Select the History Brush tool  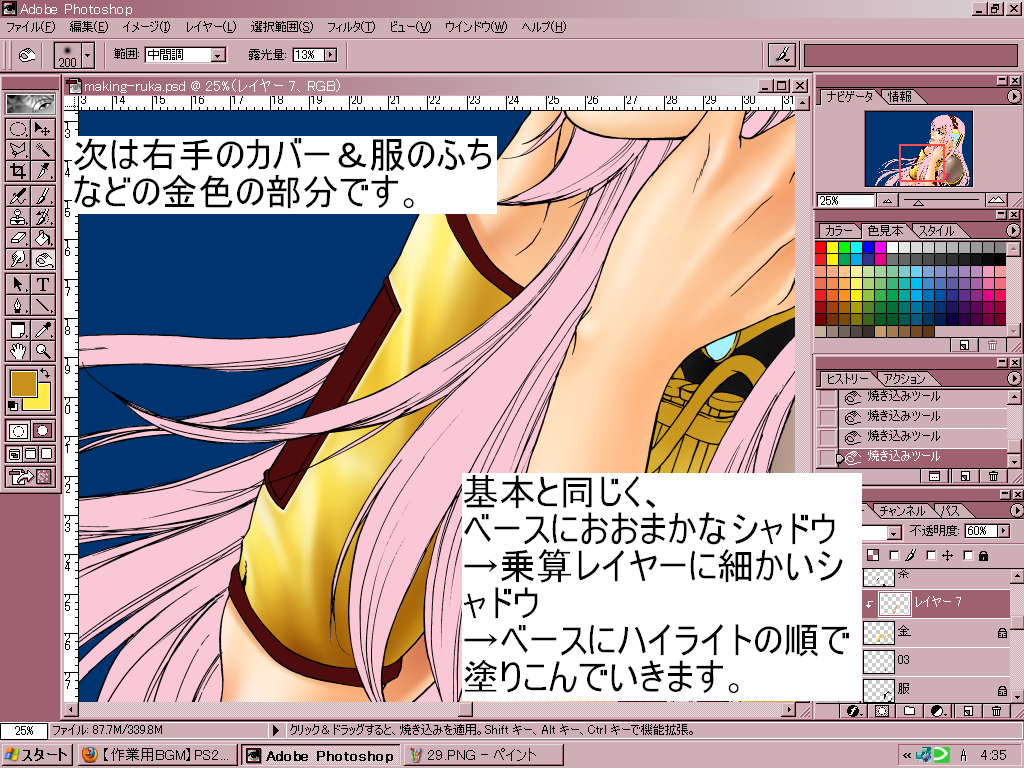[43, 216]
